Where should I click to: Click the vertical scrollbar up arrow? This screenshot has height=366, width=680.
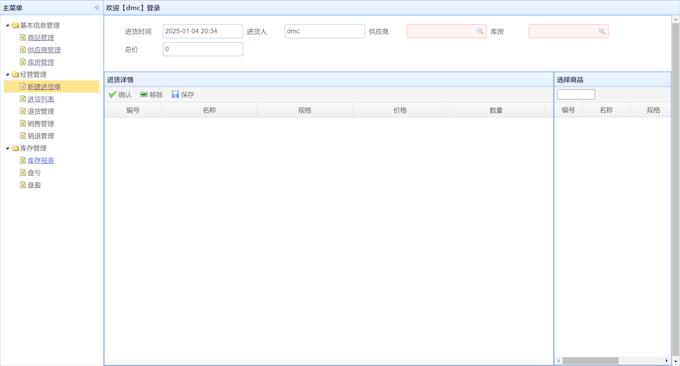[676, 20]
